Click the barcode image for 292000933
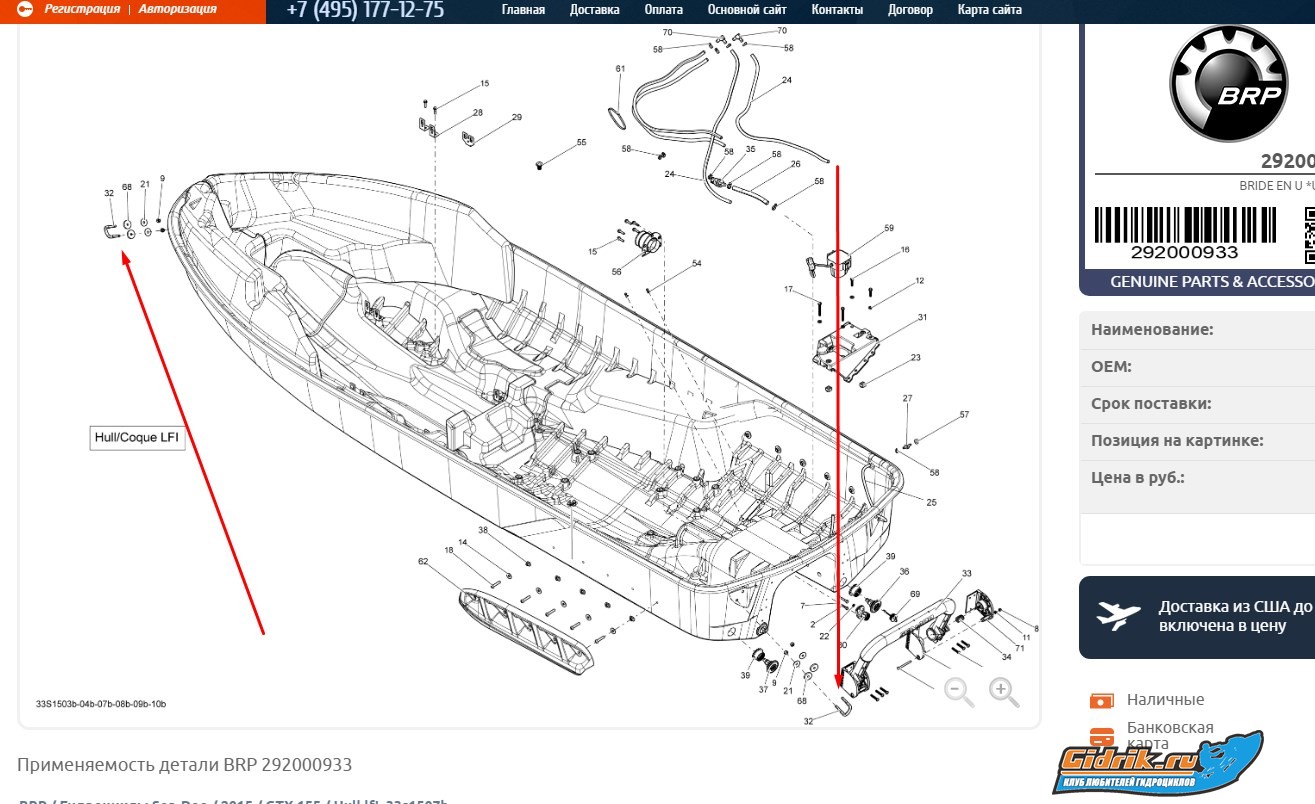 1185,226
